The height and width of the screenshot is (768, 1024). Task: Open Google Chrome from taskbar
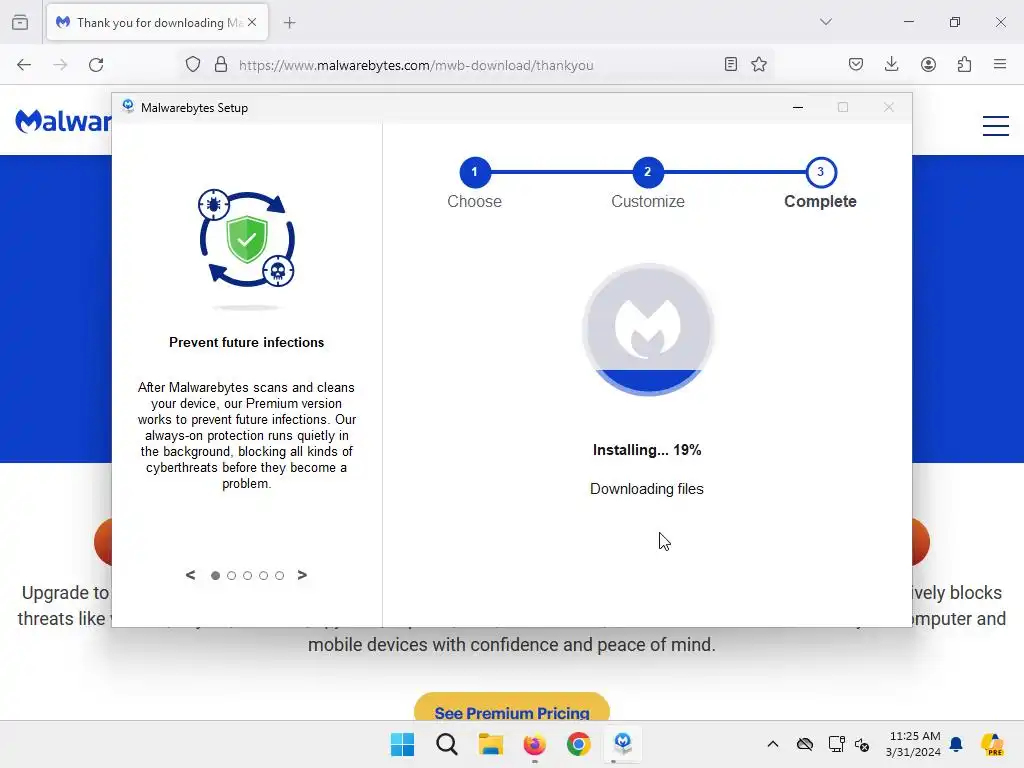point(579,744)
